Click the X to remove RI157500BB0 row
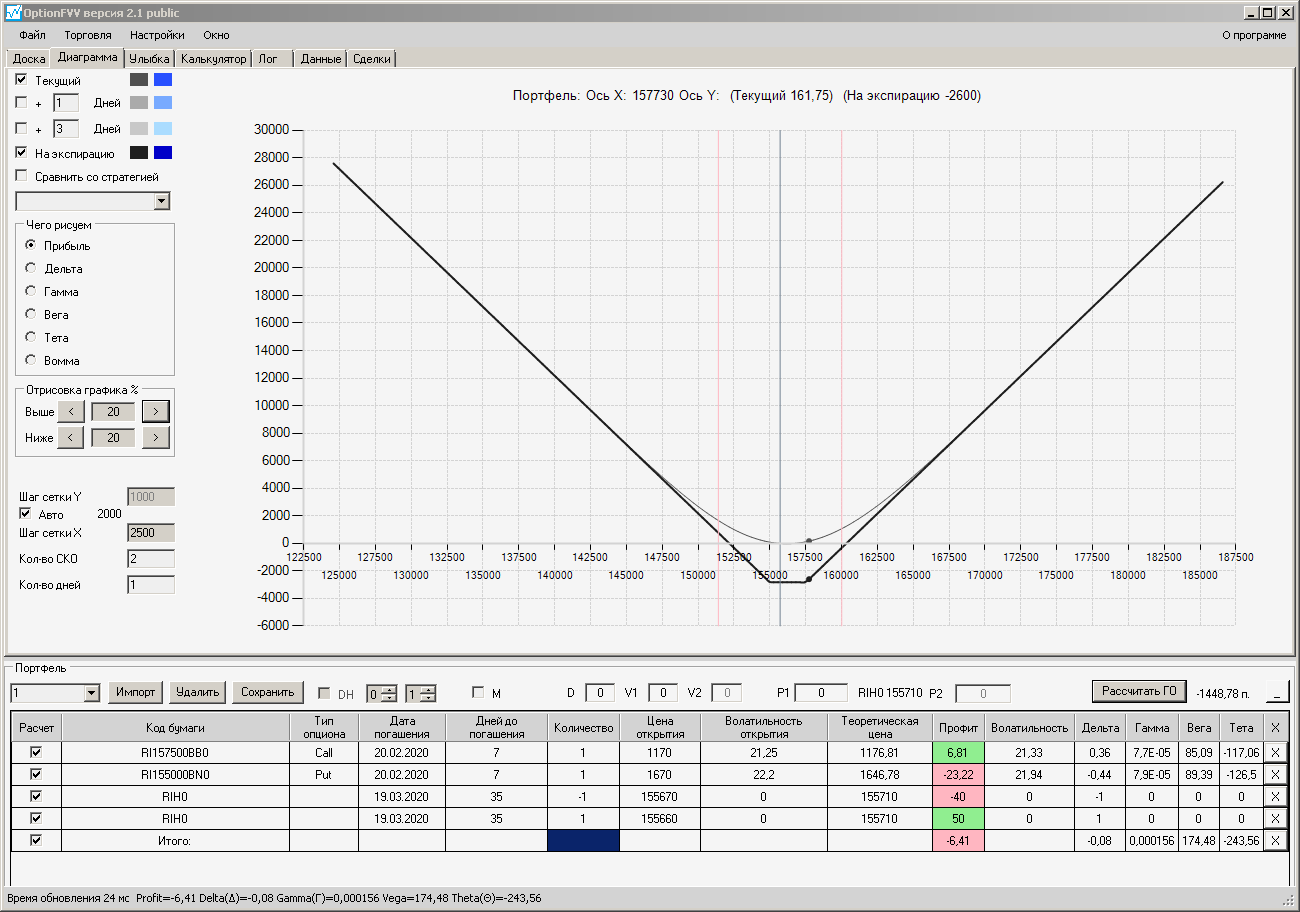Image resolution: width=1300 pixels, height=912 pixels. [1275, 753]
